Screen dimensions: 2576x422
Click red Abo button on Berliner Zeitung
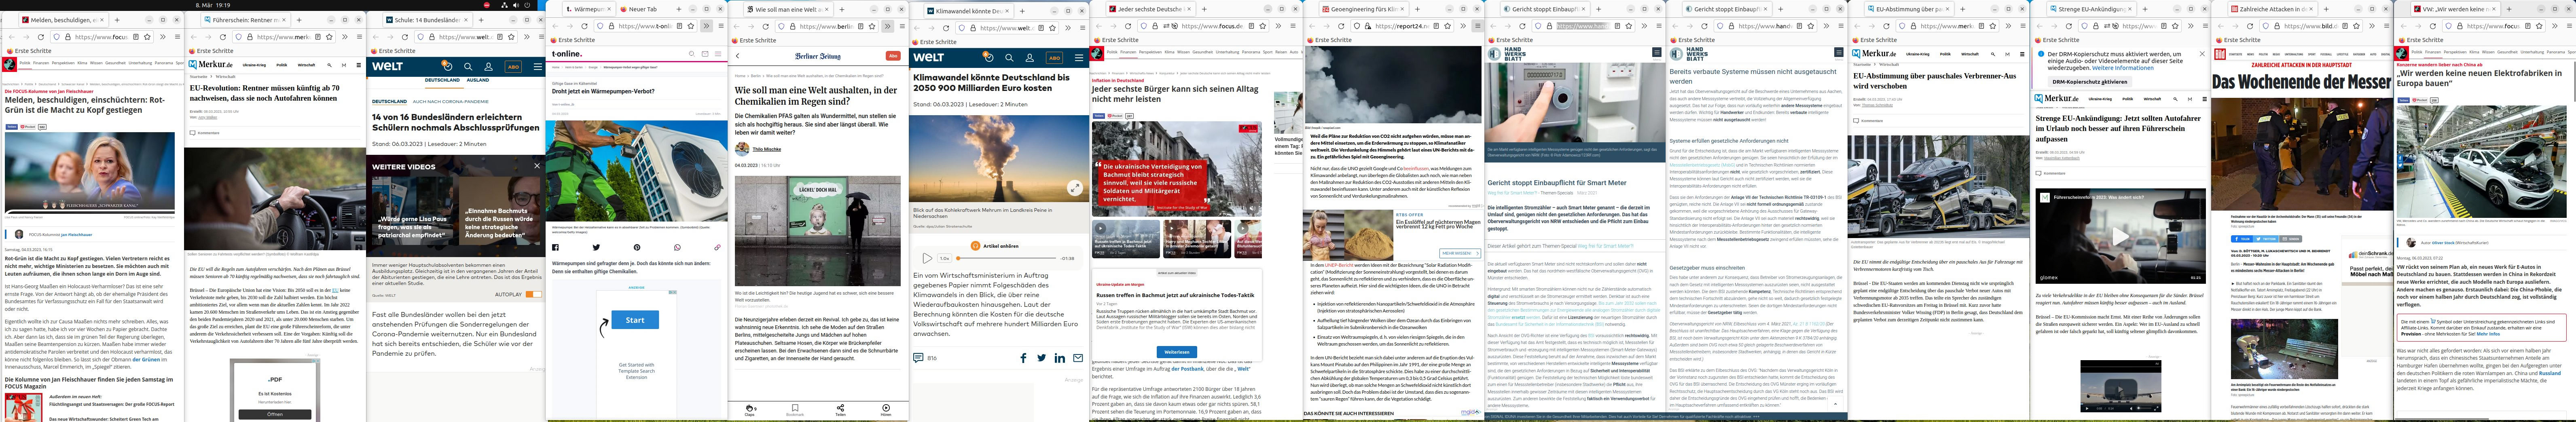click(x=893, y=56)
